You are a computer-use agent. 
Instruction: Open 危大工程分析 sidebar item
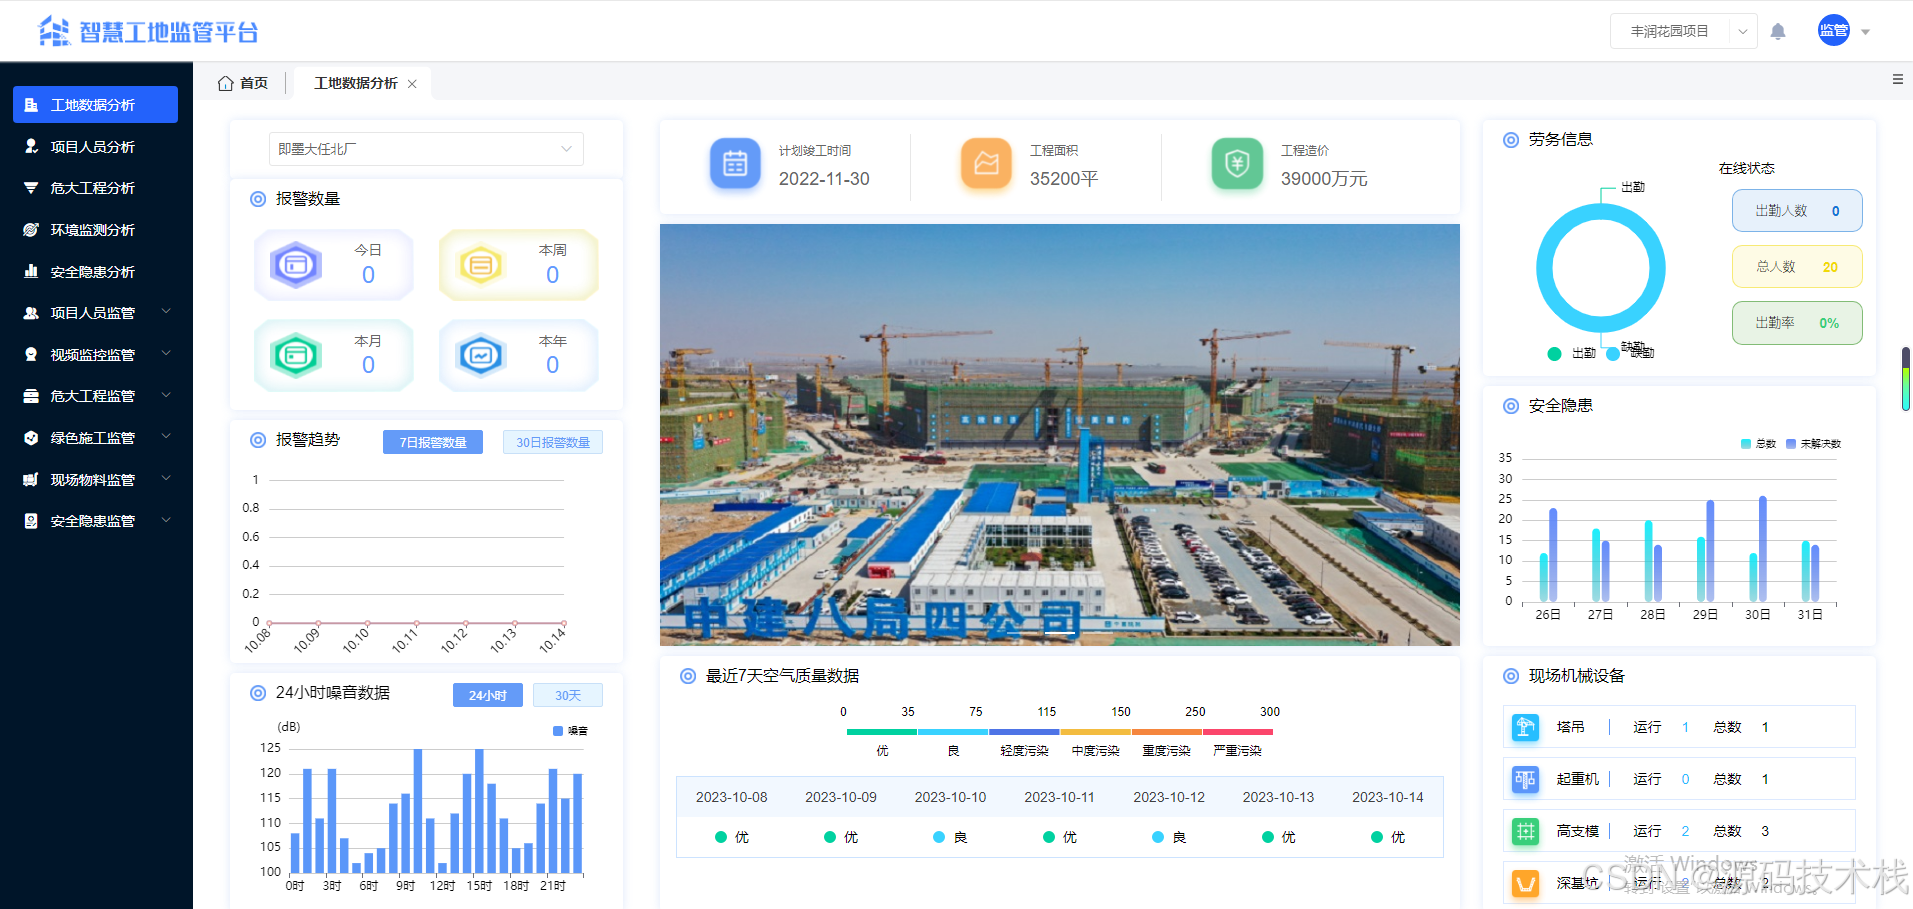pyautogui.click(x=95, y=188)
